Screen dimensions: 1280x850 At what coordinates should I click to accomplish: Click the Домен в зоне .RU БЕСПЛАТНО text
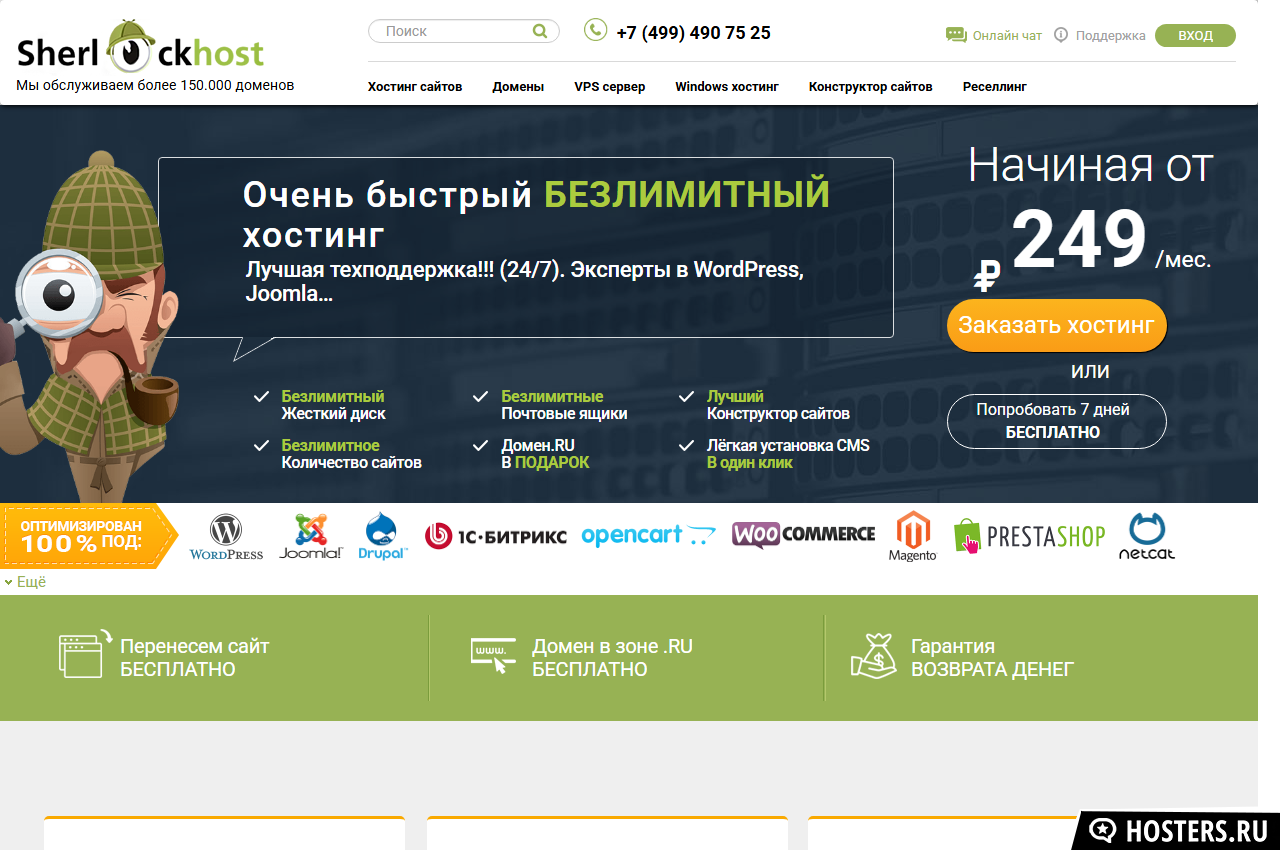coord(612,658)
